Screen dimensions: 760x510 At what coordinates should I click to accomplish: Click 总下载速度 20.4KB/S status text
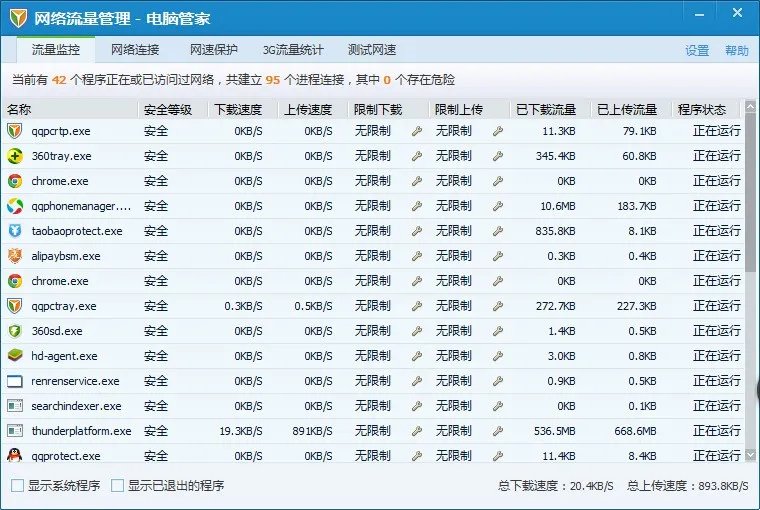(555, 486)
